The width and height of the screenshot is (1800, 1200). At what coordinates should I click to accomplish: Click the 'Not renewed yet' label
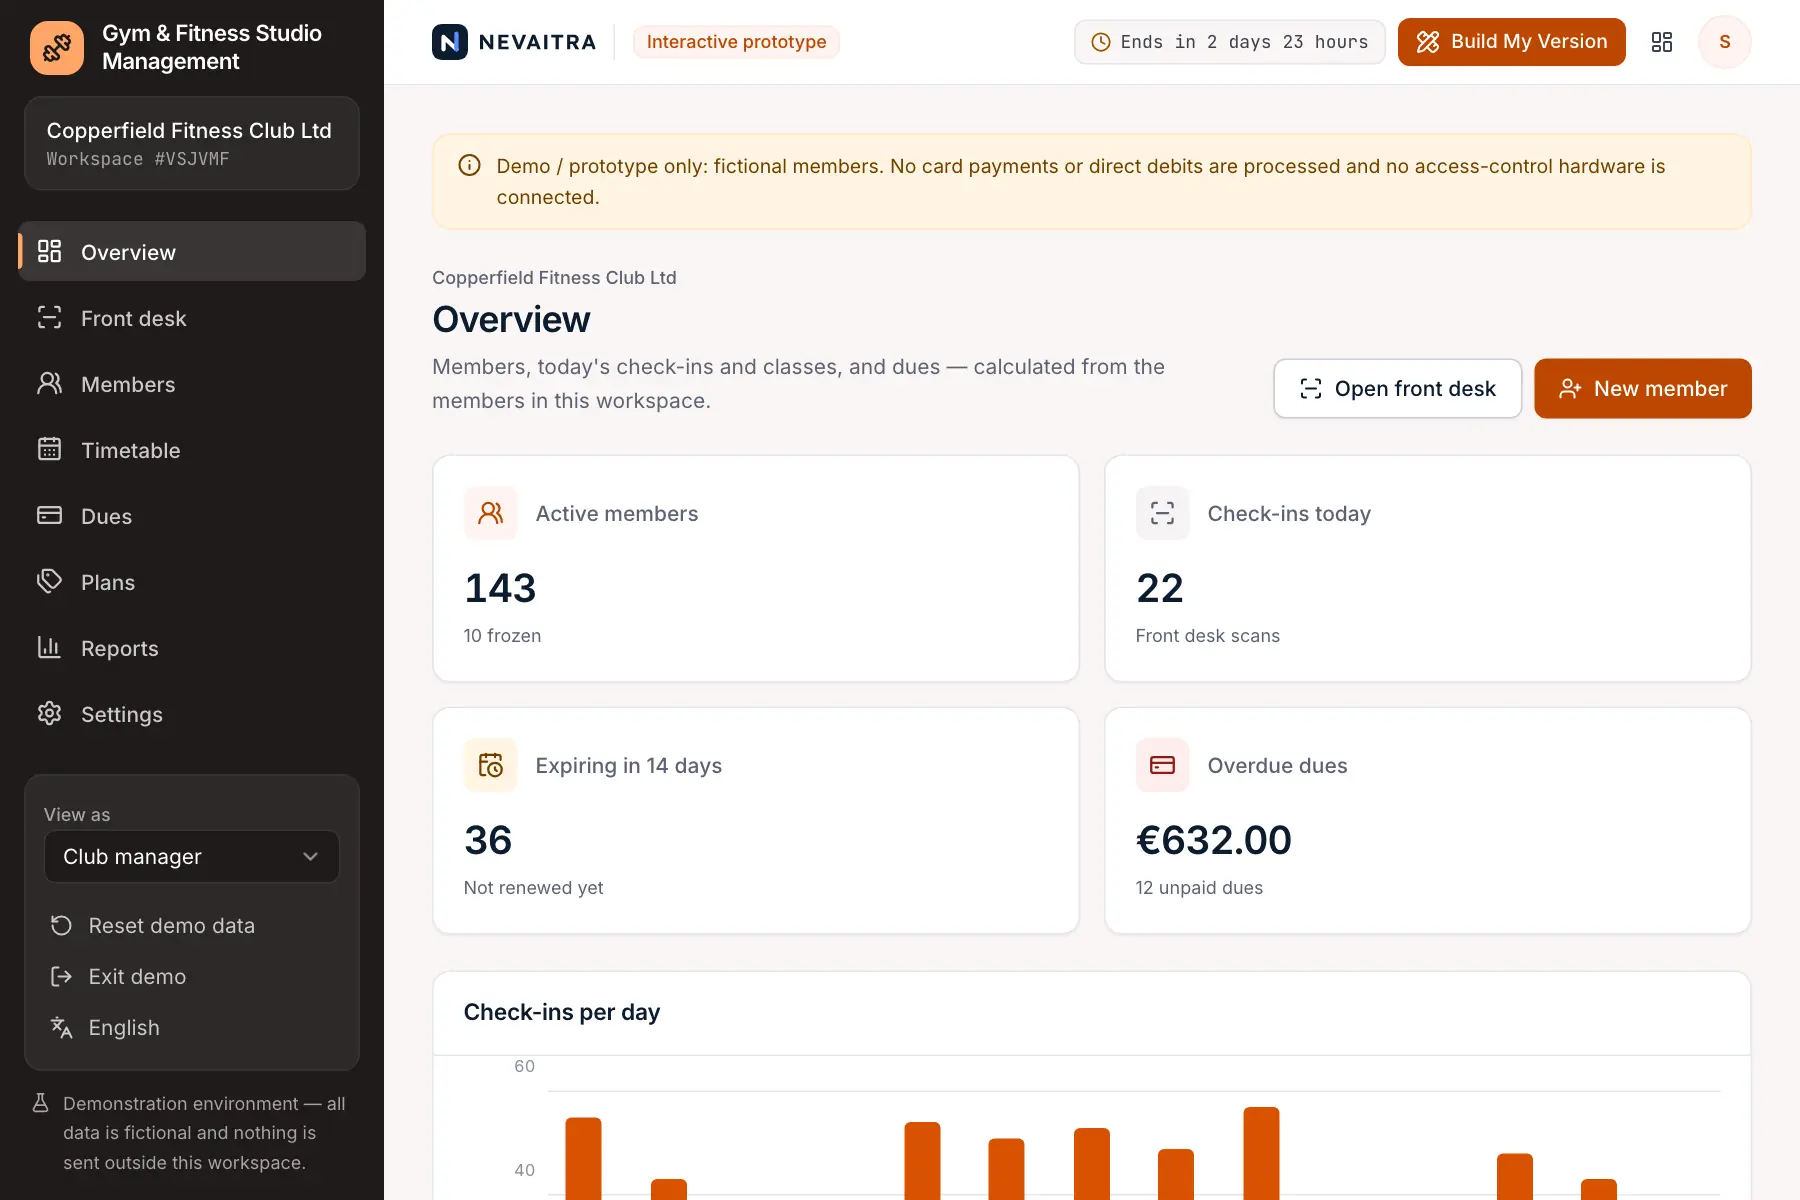[533, 888]
